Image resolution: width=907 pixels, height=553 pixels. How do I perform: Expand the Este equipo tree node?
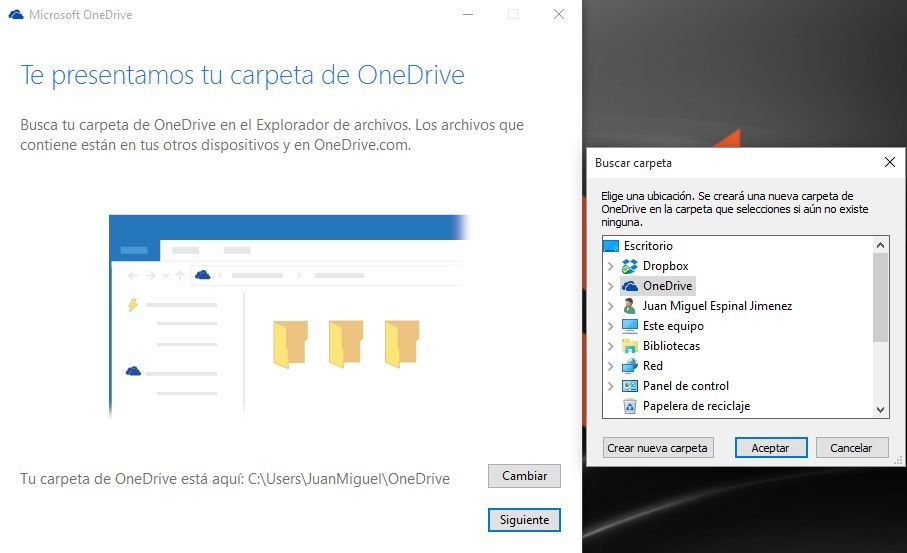(x=610, y=326)
